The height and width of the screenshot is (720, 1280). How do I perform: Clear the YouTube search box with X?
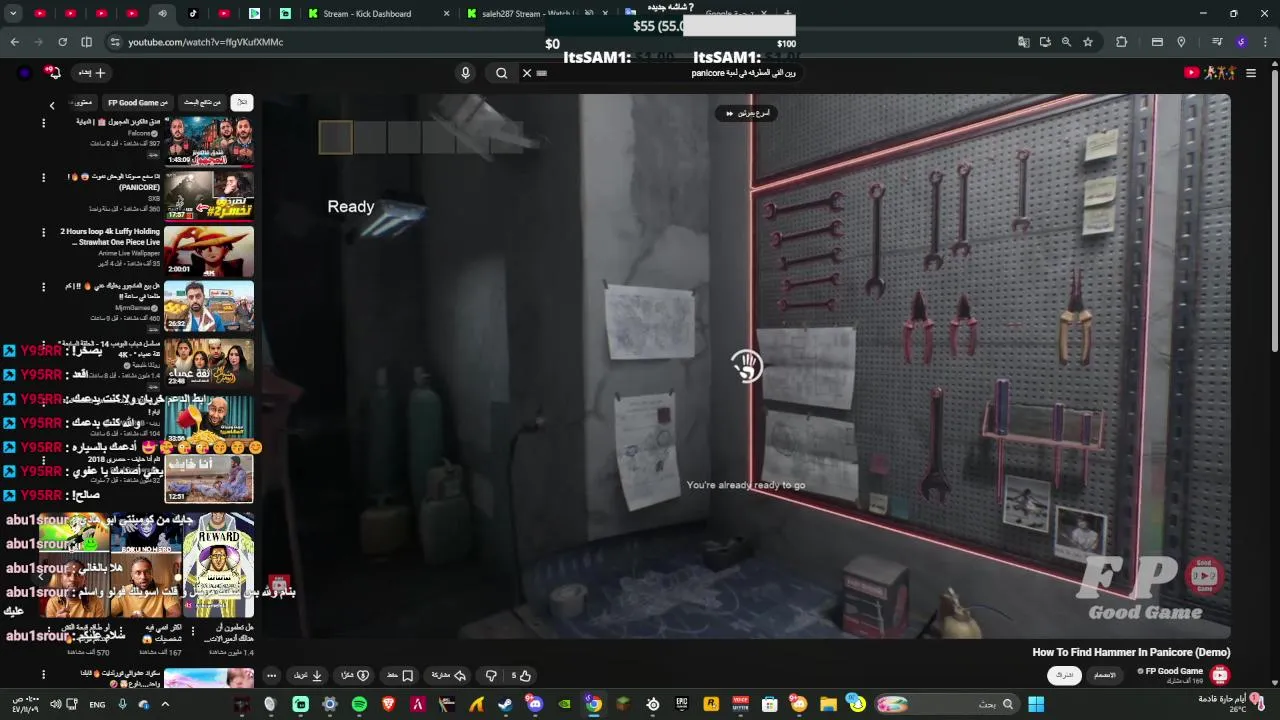coord(527,73)
